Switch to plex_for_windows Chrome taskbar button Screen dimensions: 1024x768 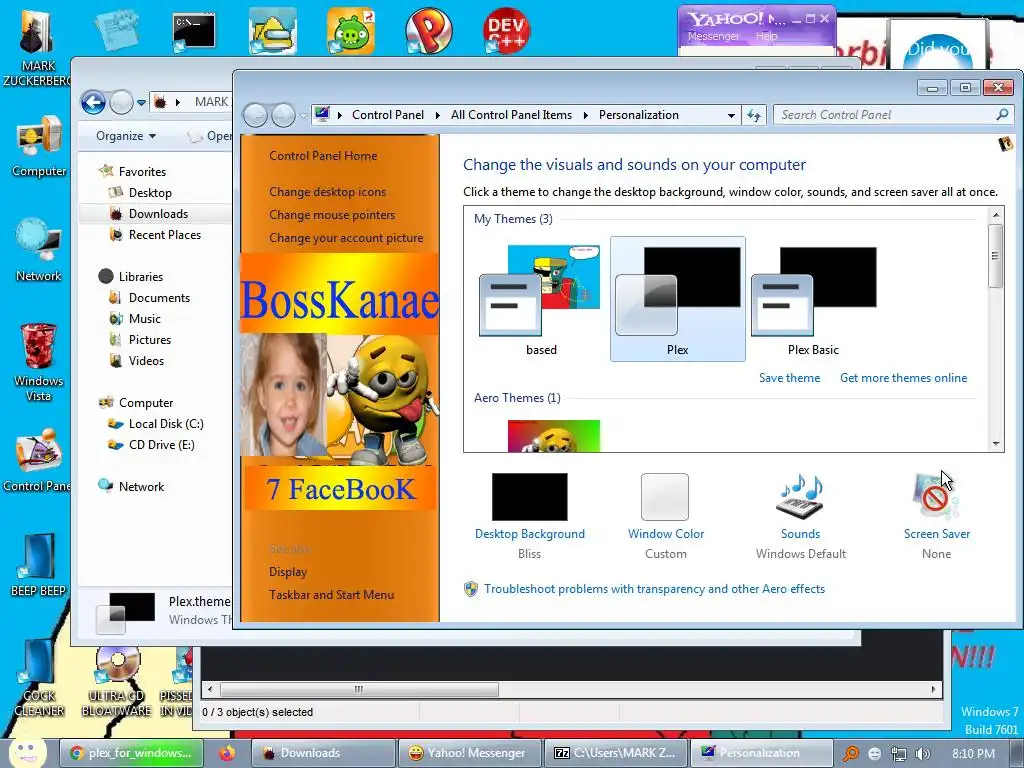[x=132, y=753]
